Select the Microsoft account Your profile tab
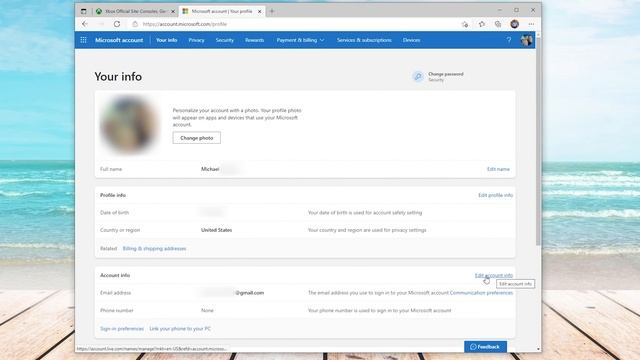 pos(222,11)
